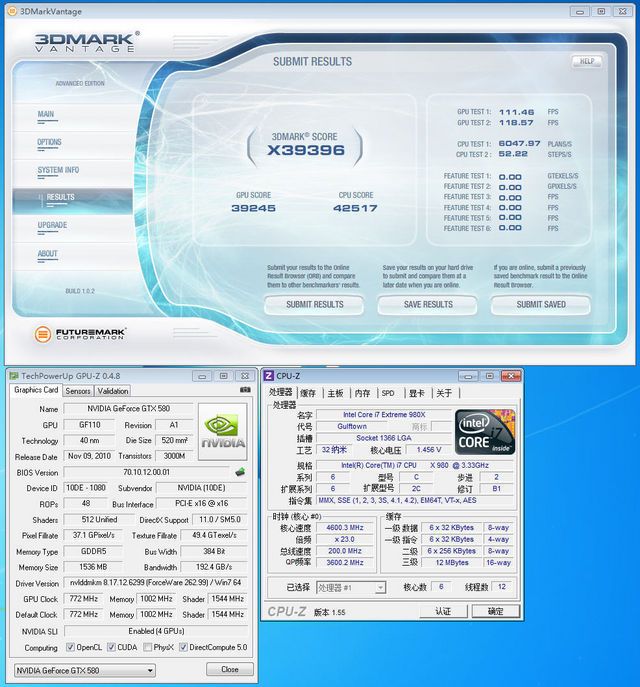Click the Socket 1366 LGA value
This screenshot has width=640, height=687.
point(384,438)
